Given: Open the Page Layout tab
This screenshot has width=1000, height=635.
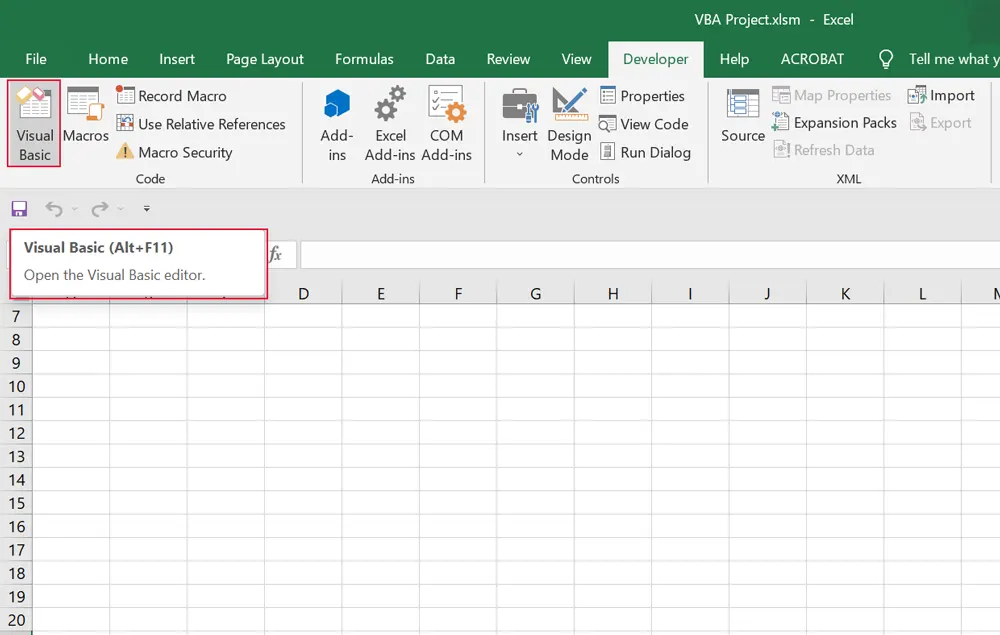Looking at the screenshot, I should (x=265, y=59).
